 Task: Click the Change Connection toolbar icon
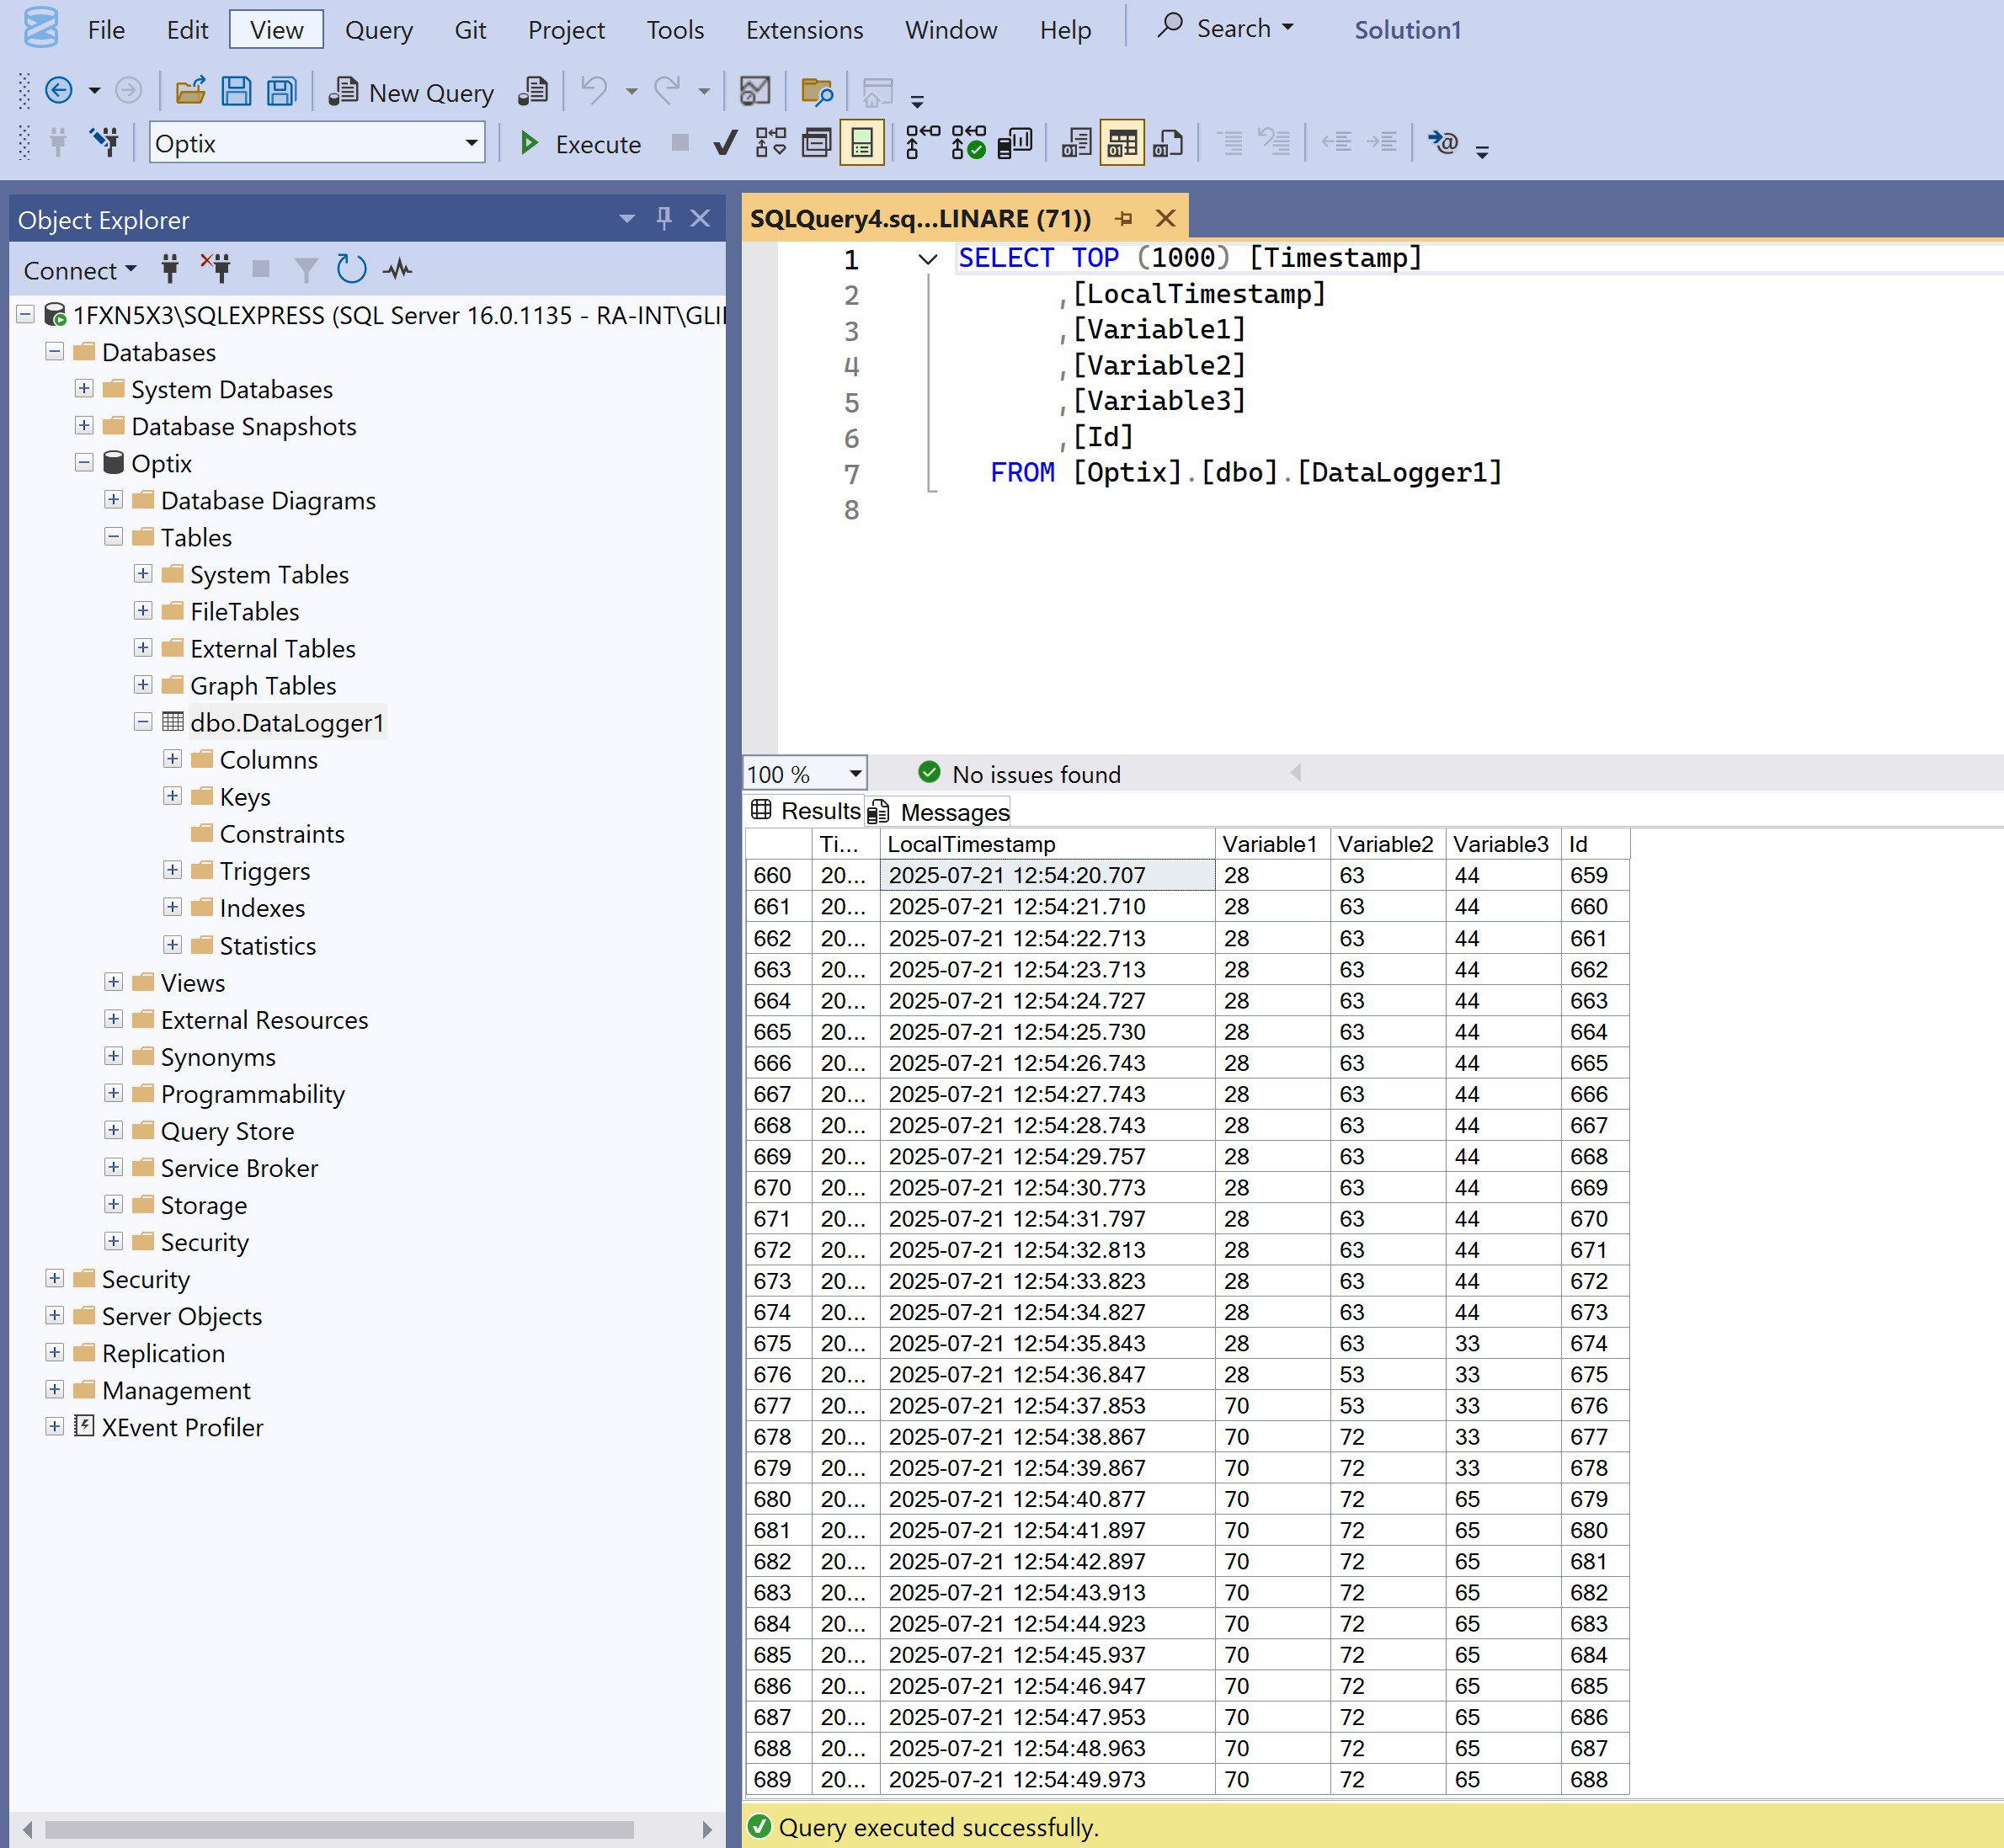point(104,143)
